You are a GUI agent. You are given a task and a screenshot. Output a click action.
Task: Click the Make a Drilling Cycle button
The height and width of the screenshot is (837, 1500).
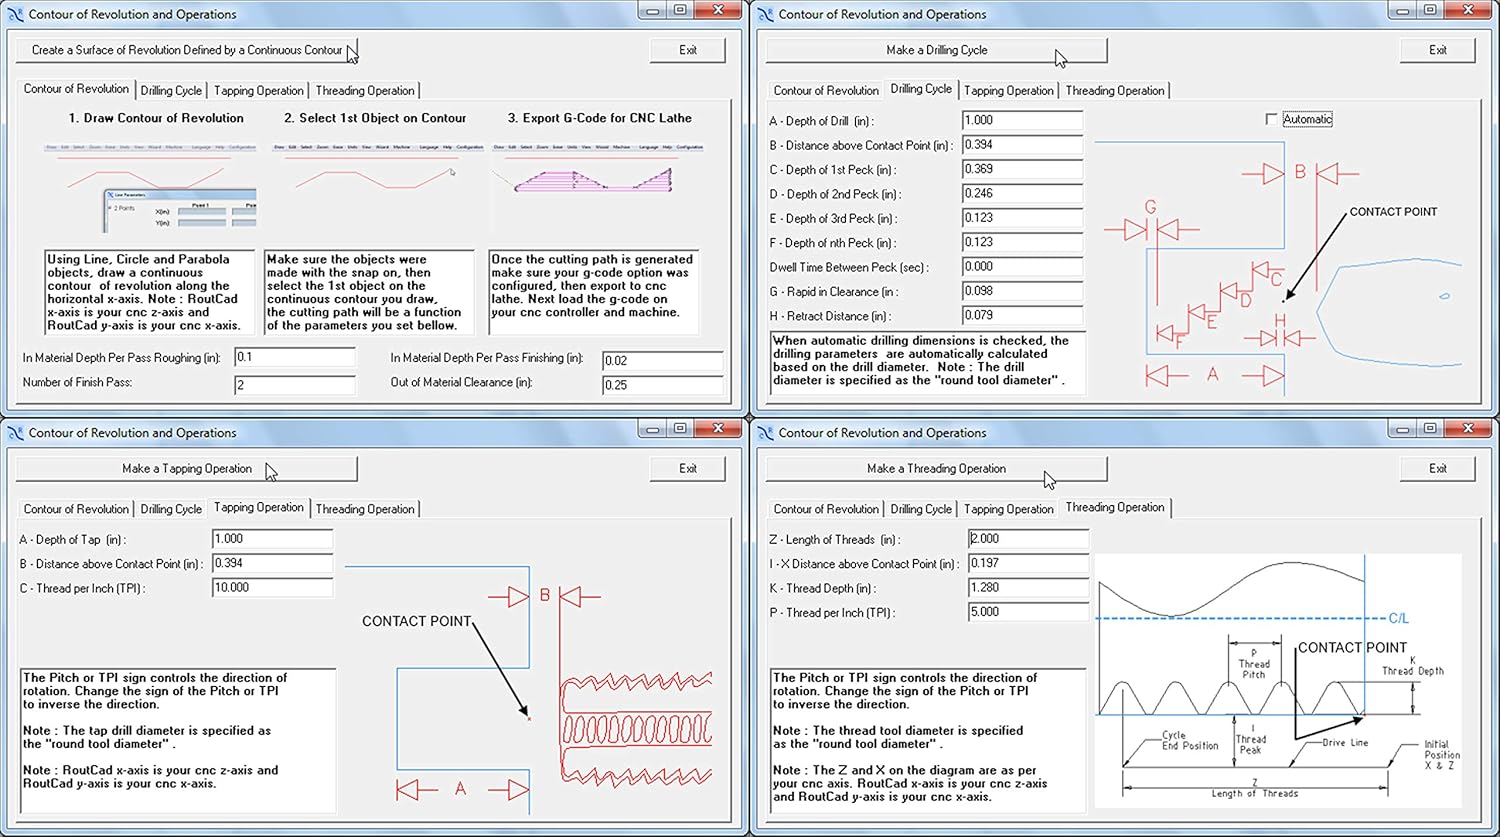936,50
